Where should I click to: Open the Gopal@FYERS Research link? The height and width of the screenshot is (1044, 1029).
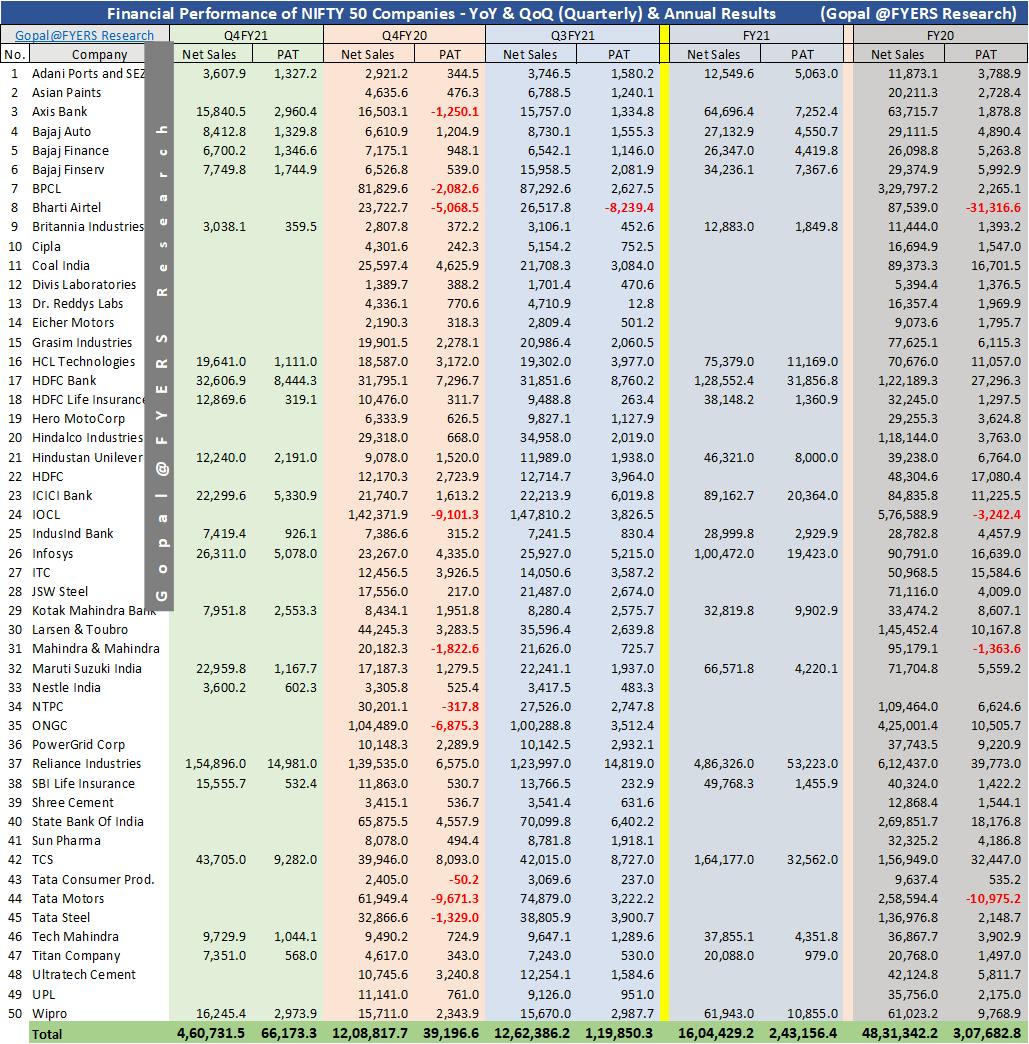tap(85, 35)
